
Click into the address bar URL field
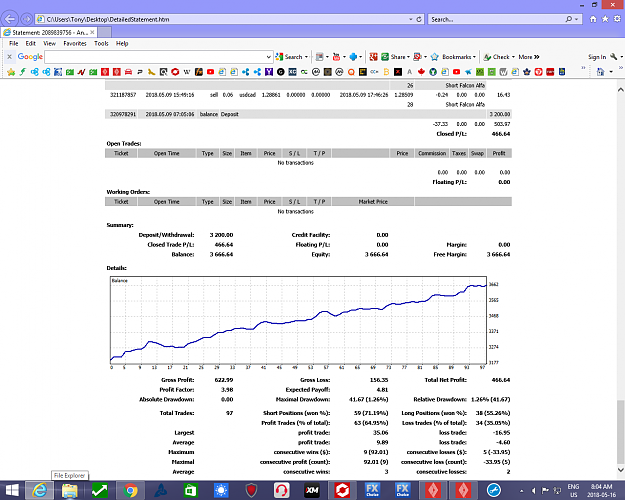225,19
